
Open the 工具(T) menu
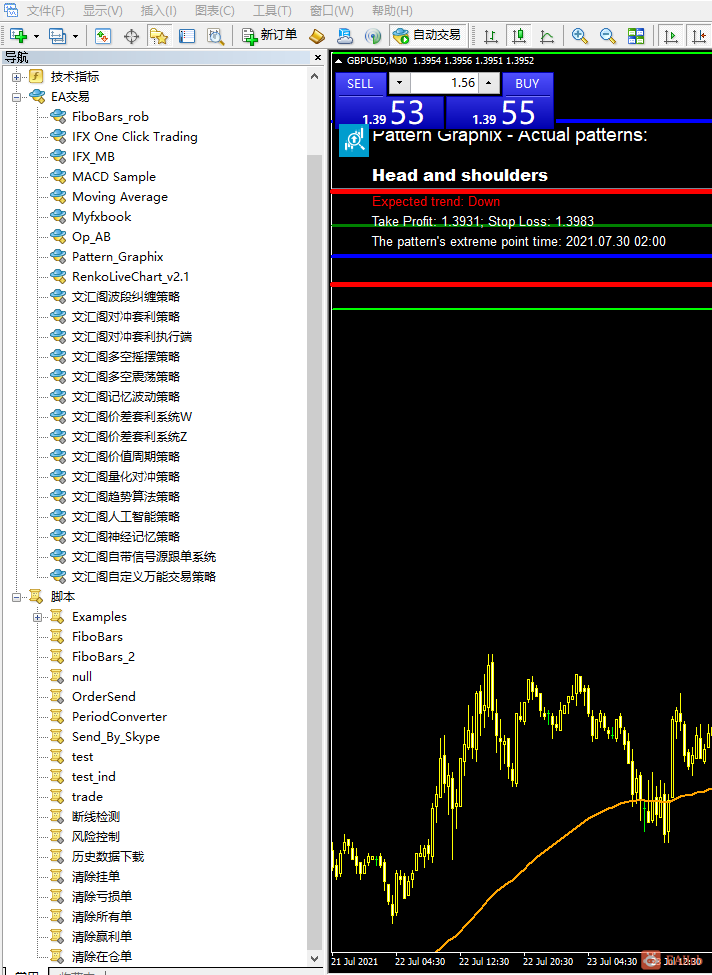pyautogui.click(x=272, y=11)
